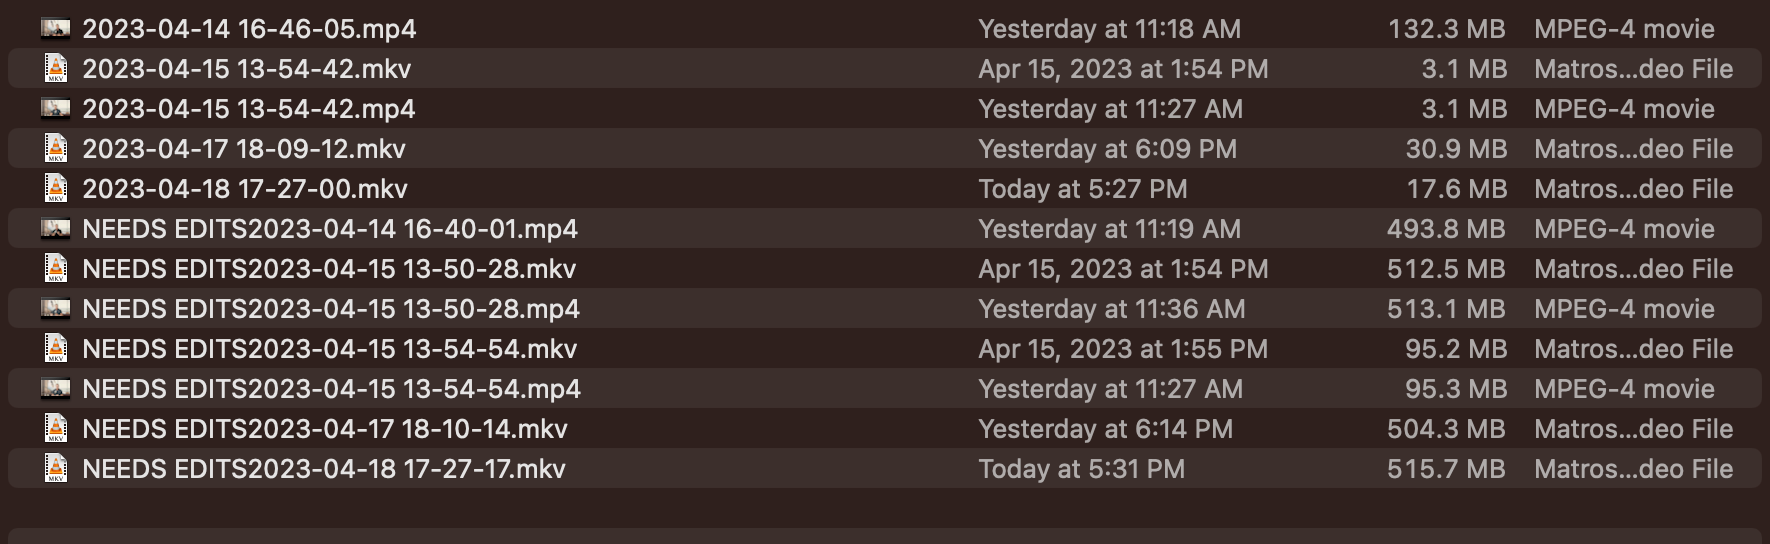Screen dimensions: 1770x544
Task: Click the date Apr 15, 2023 at 1:55 PM
Action: (1123, 349)
